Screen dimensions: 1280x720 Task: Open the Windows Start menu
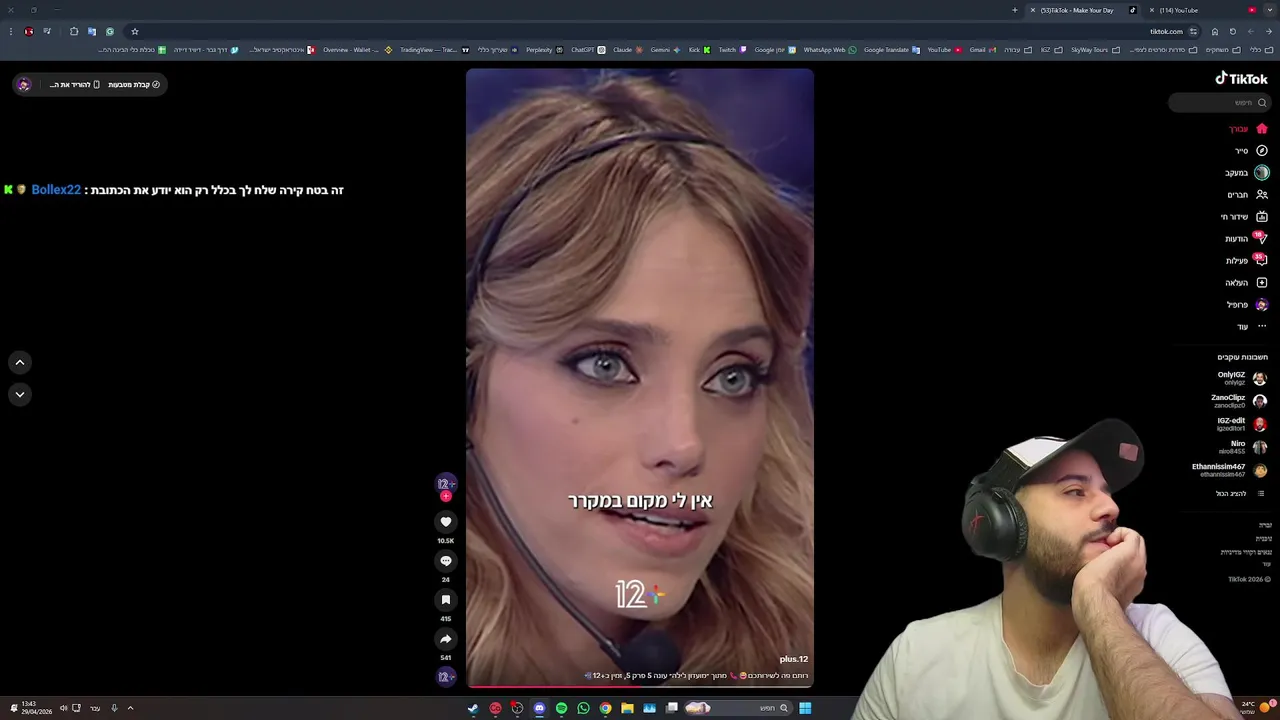click(x=805, y=708)
